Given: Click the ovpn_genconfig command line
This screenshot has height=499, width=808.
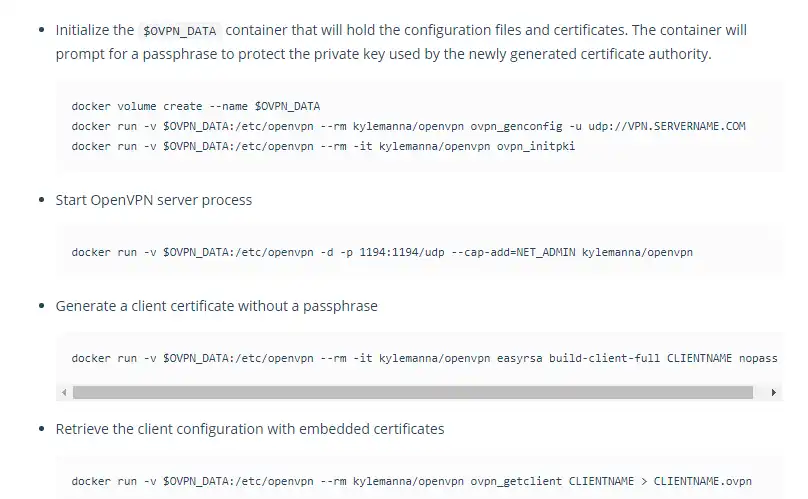Looking at the screenshot, I should pos(408,126).
